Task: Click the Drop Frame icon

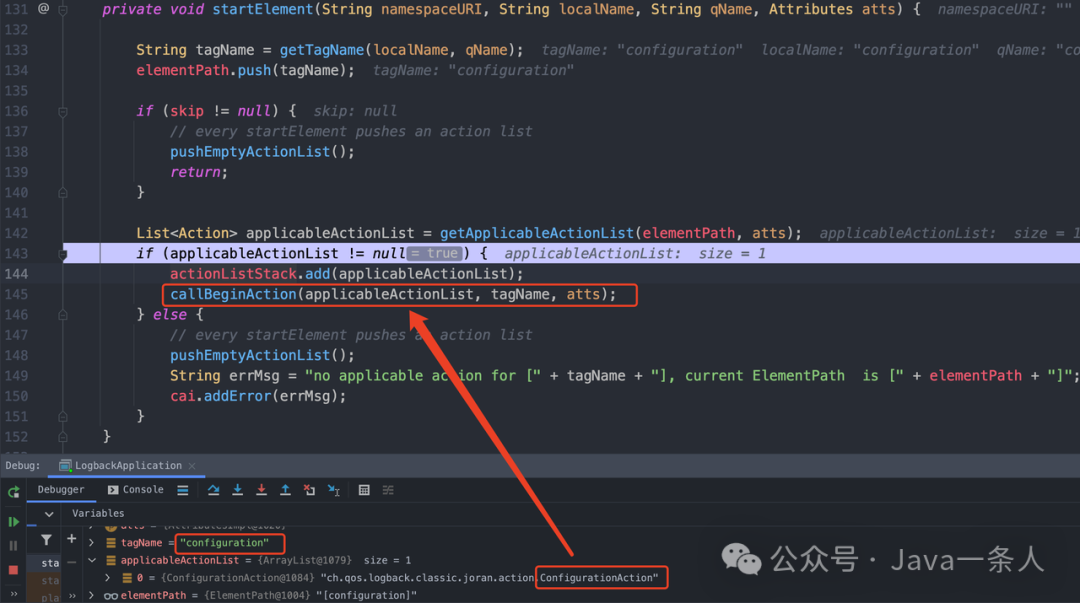Action: pyautogui.click(x=309, y=490)
